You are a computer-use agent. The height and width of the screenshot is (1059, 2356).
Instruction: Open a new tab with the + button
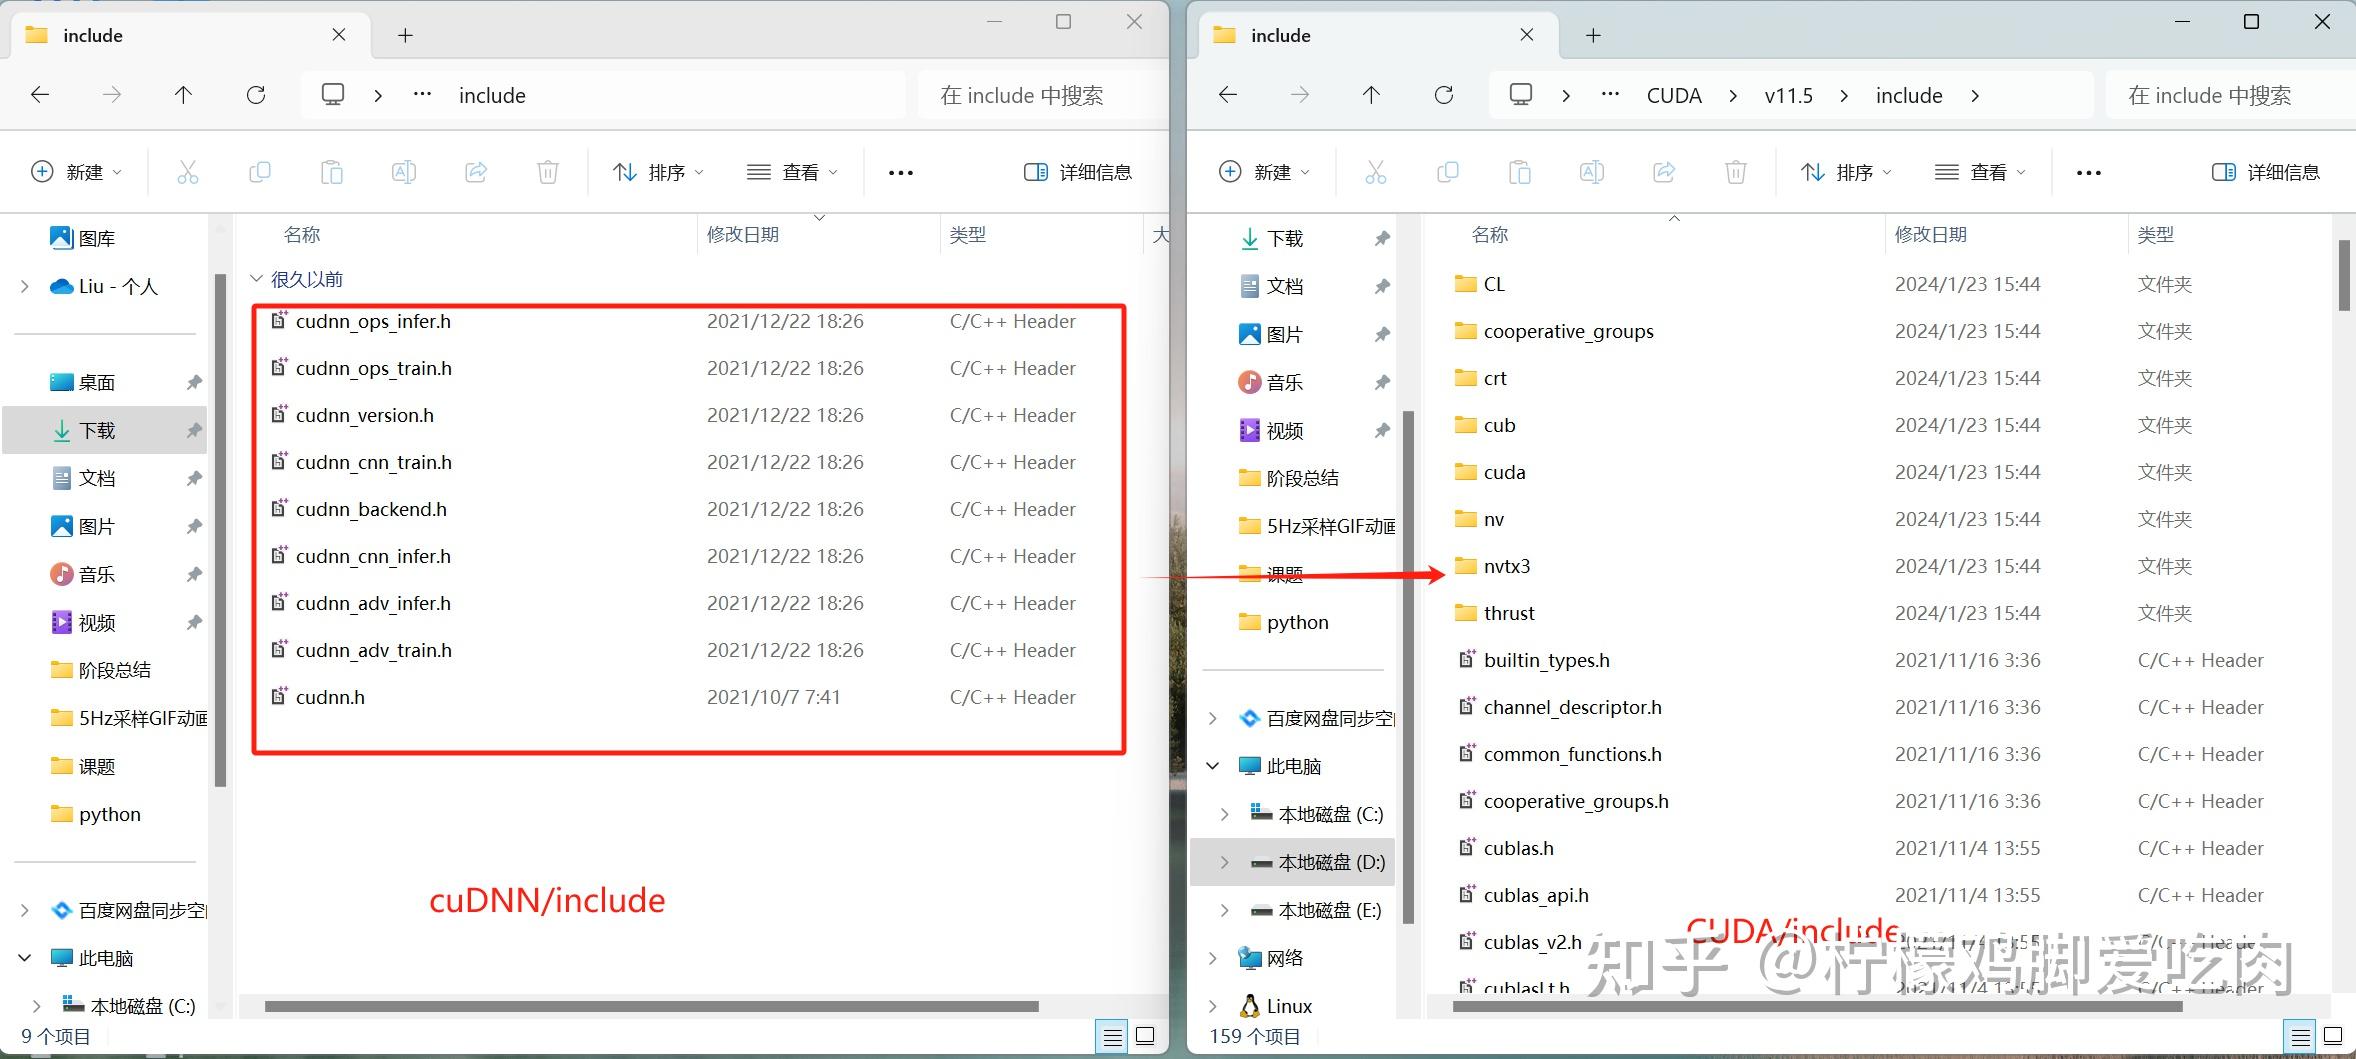pos(404,34)
